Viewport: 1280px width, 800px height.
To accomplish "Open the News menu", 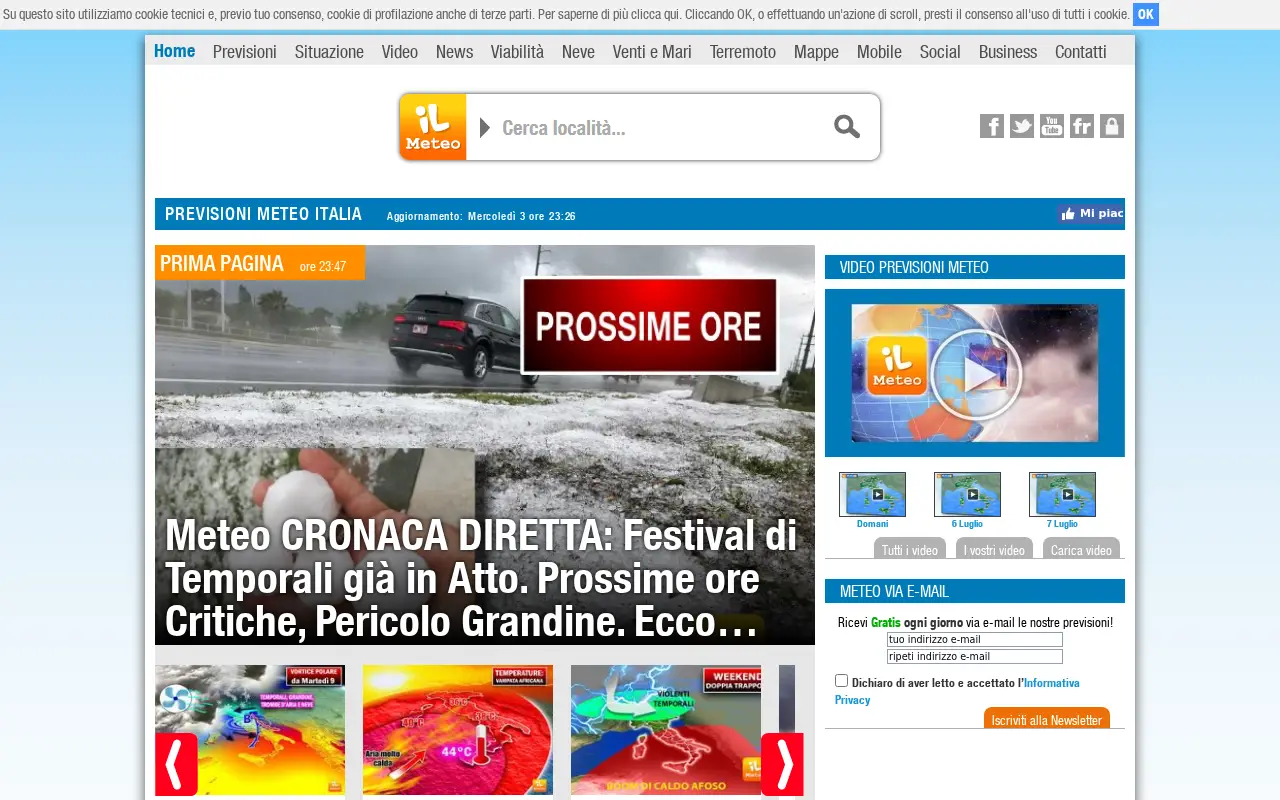I will pos(454,52).
